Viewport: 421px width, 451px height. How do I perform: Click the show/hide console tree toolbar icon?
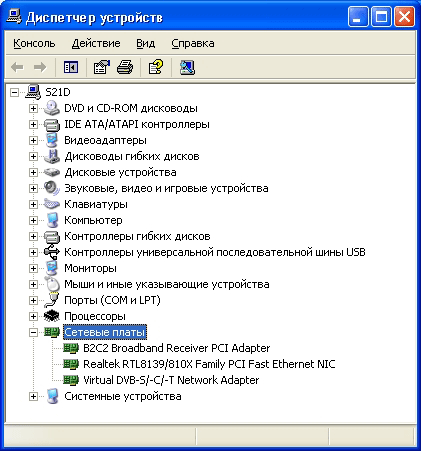pos(71,67)
